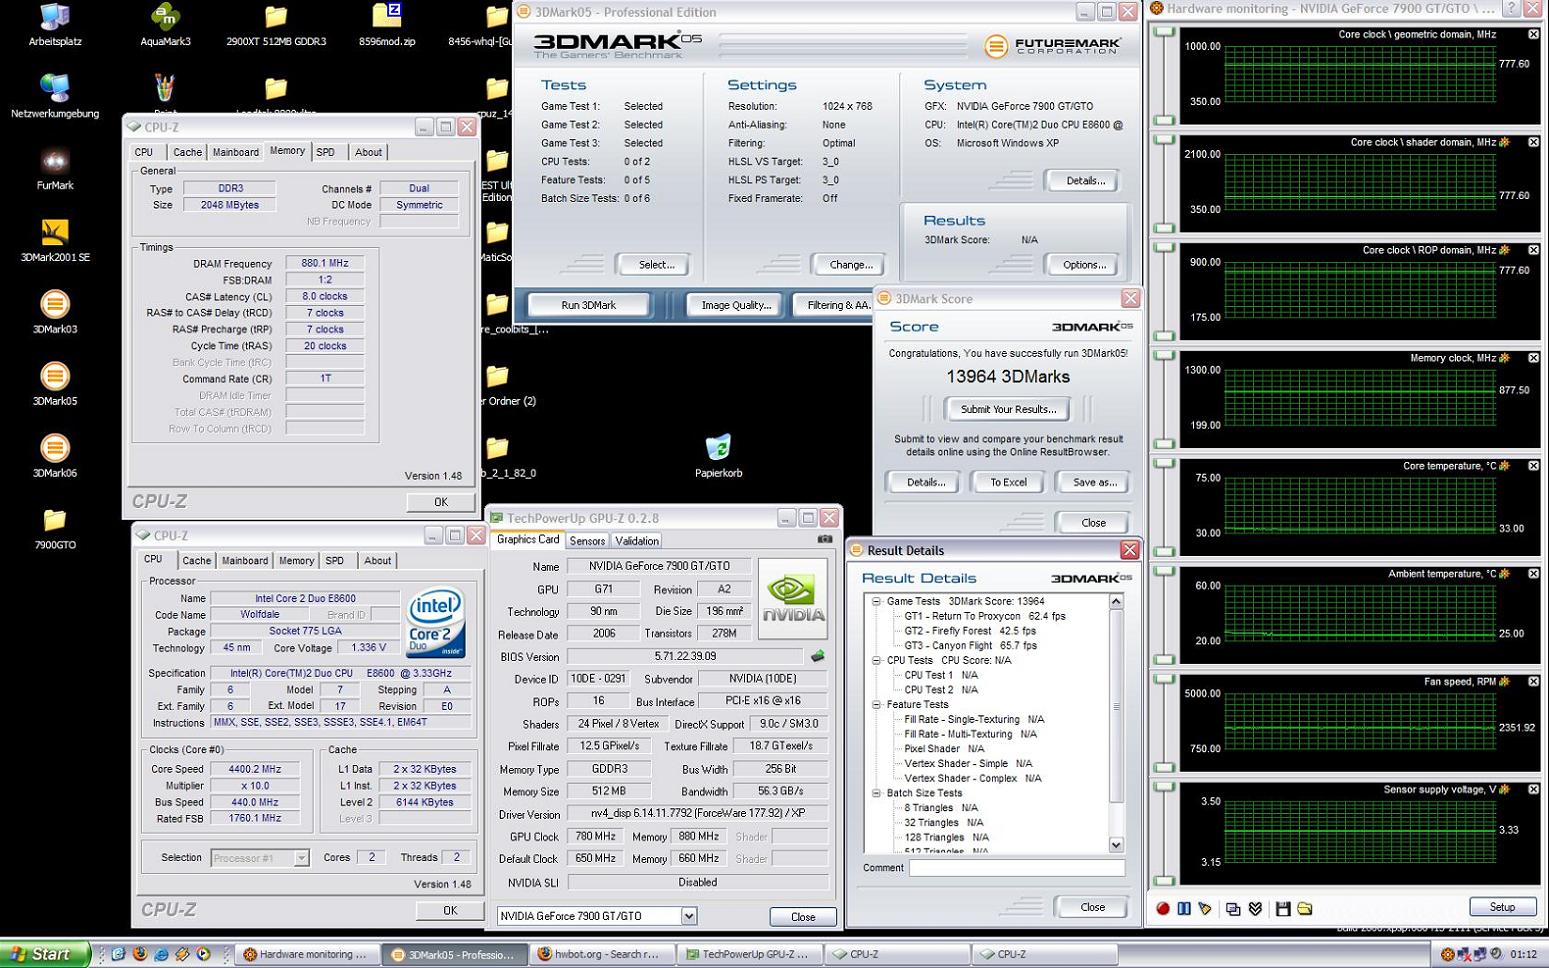Viewport: 1549px width, 968px height.
Task: Launch Internet Explorer from quick launch bar
Action: 161,954
